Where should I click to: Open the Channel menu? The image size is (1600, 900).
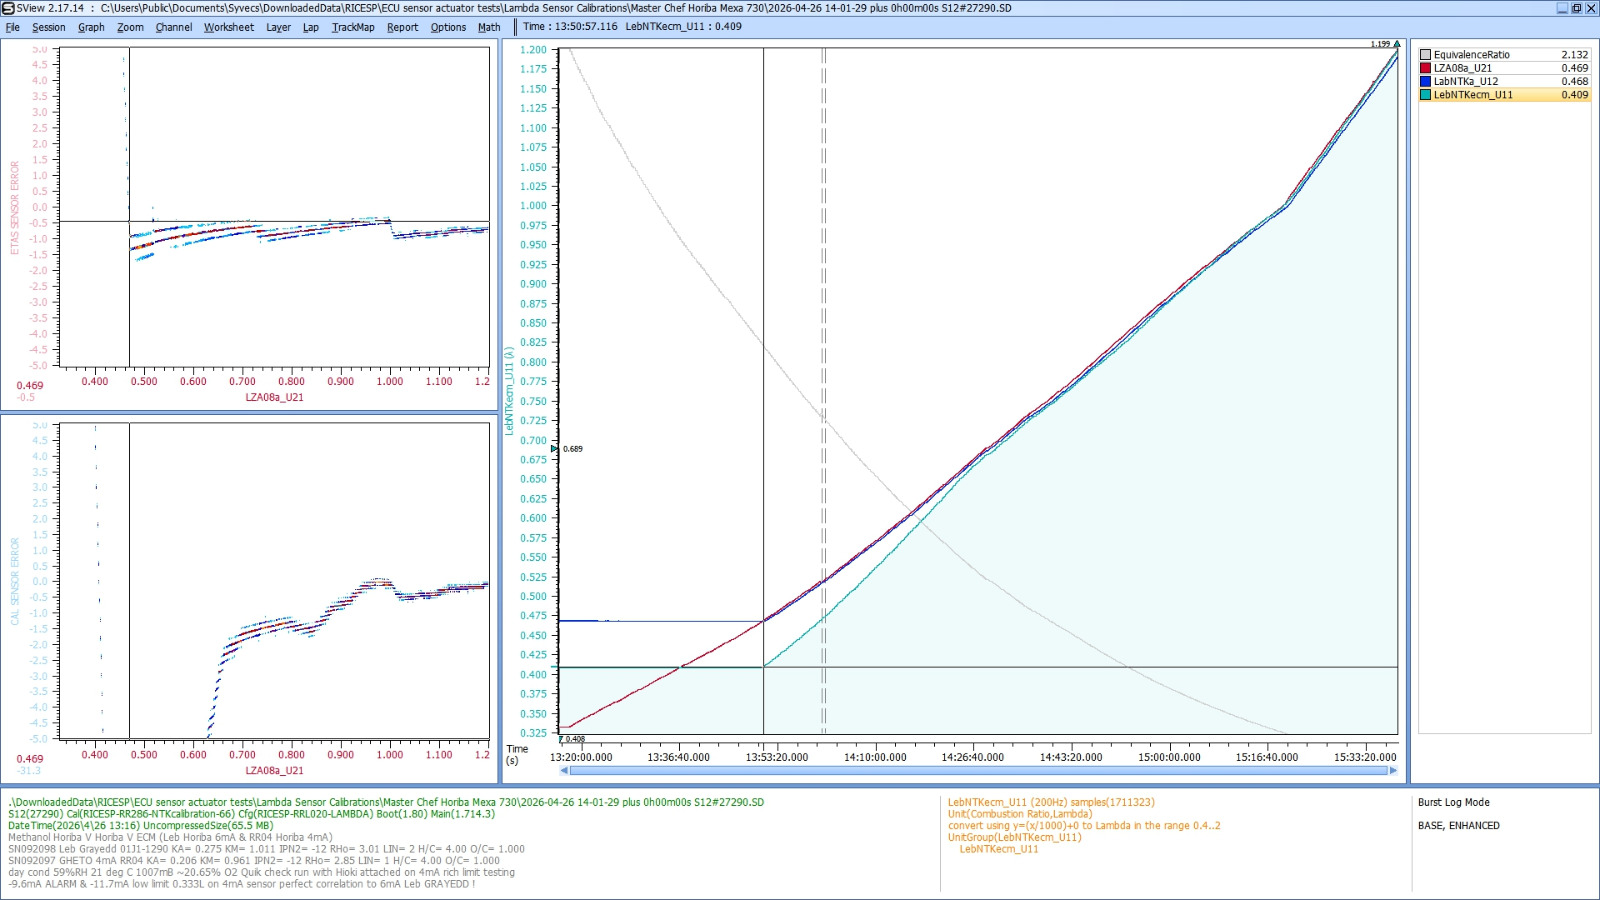tap(173, 27)
